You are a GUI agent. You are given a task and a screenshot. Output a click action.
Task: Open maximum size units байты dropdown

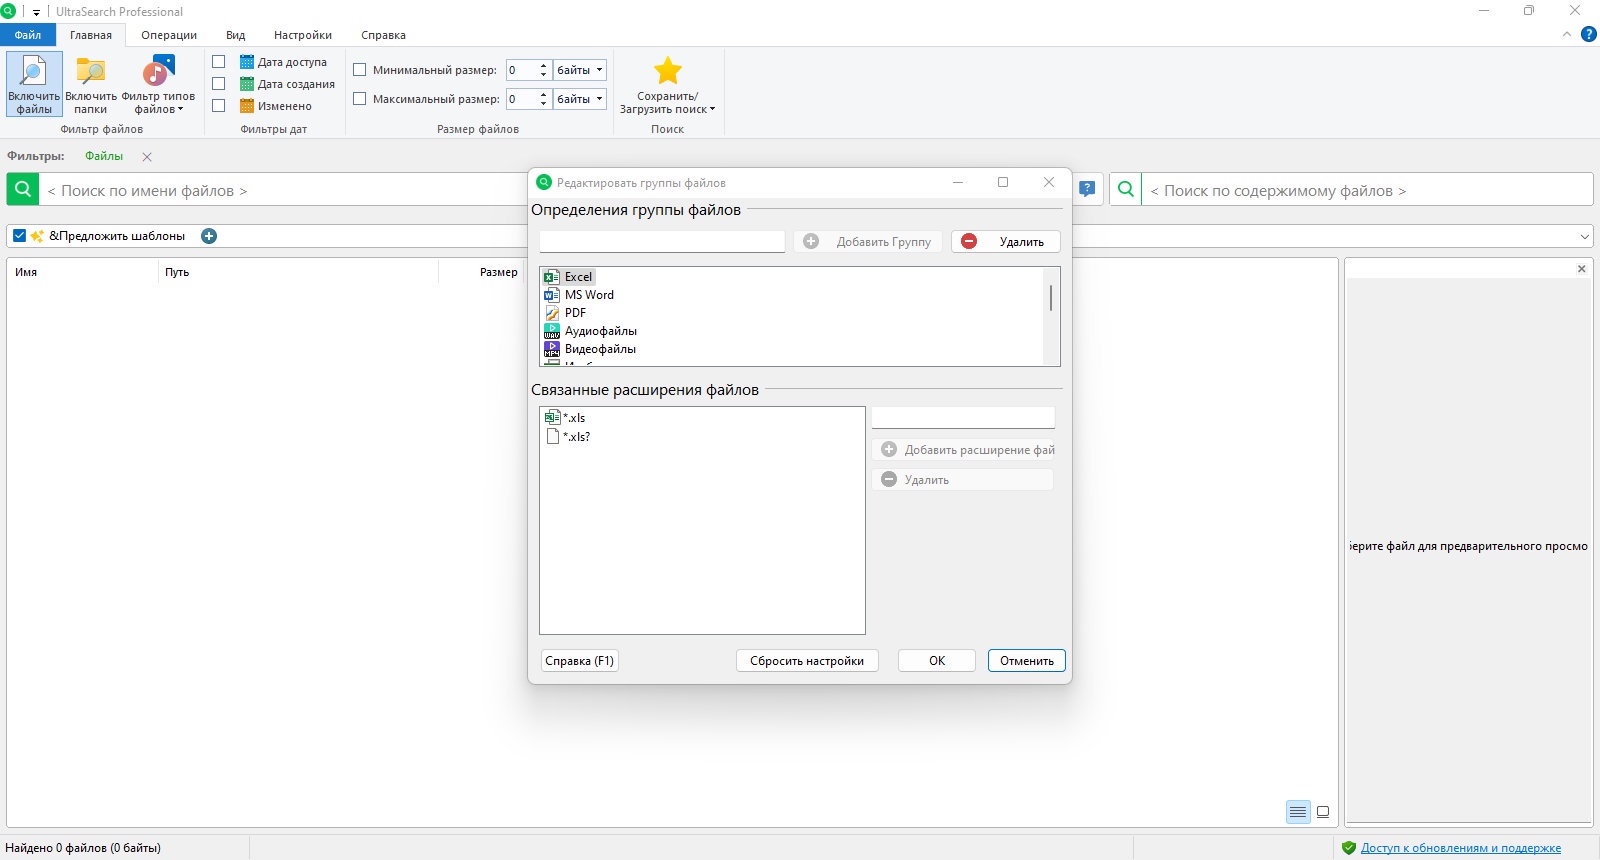click(580, 99)
